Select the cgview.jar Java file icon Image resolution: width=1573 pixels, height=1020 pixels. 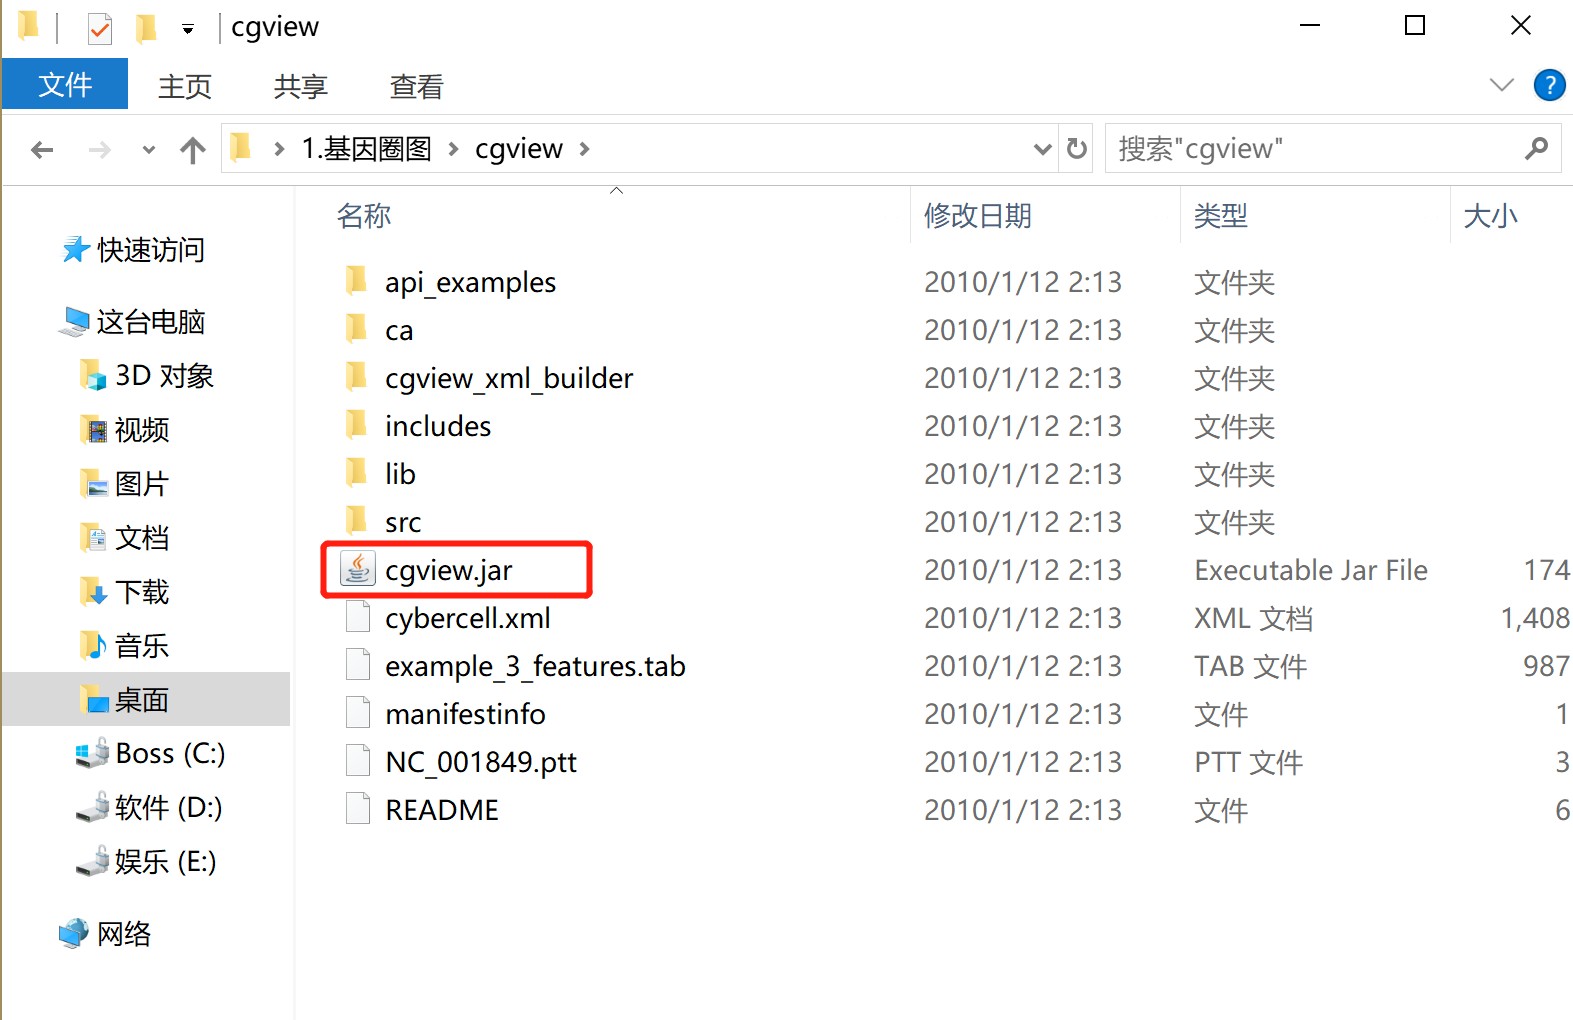point(357,569)
